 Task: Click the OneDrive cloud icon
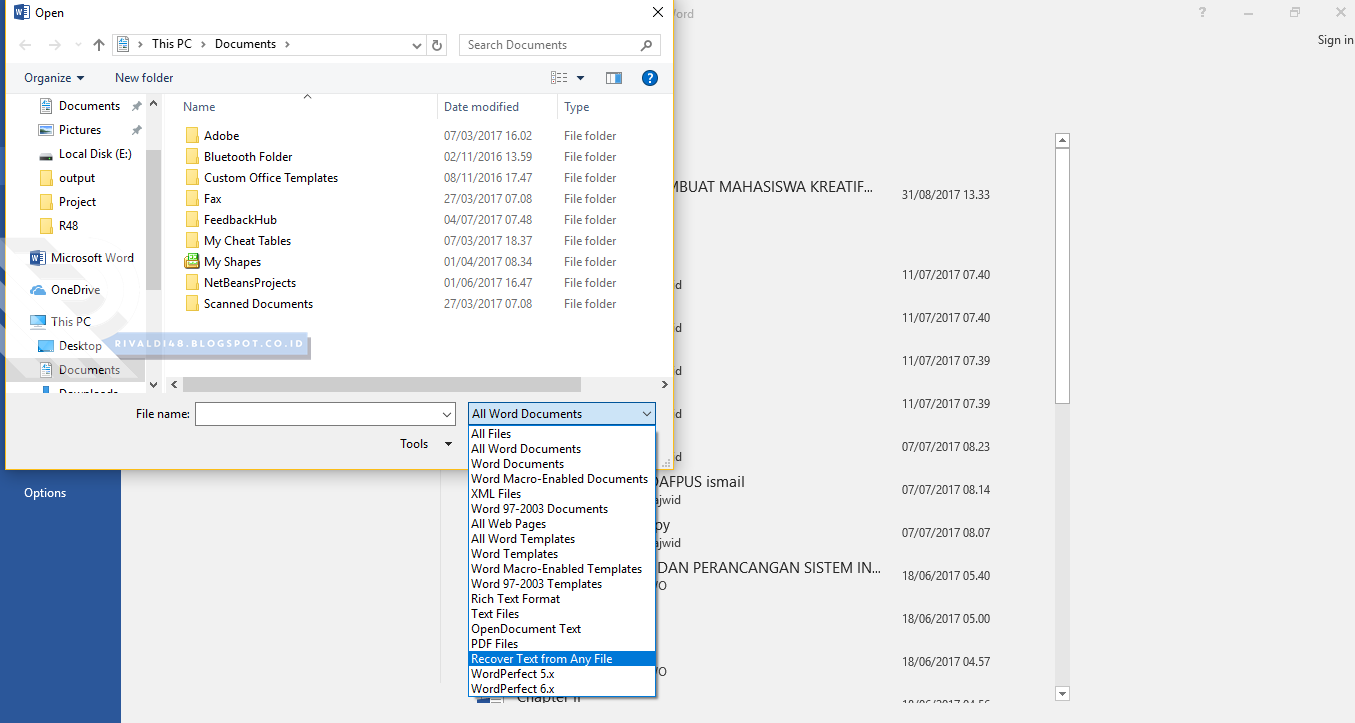38,290
